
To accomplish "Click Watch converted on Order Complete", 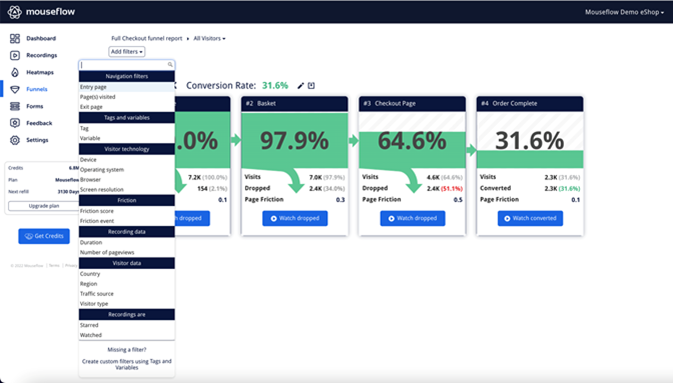I will pos(530,218).
